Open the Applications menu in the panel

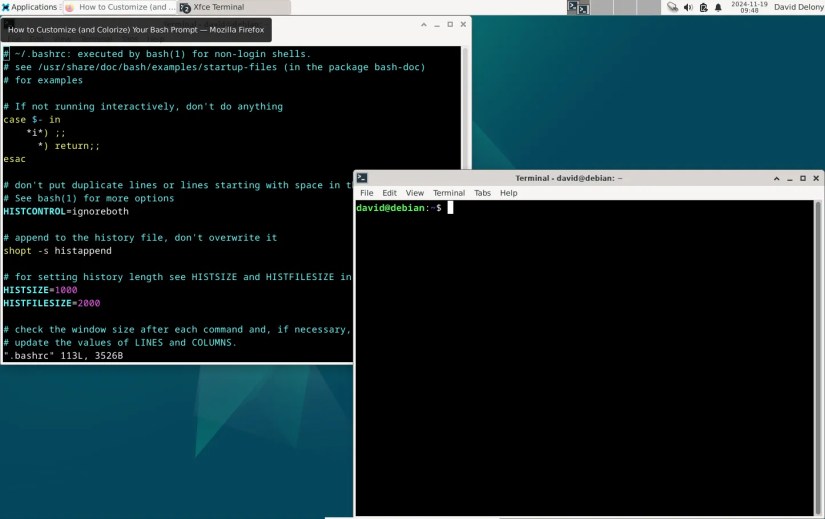pyautogui.click(x=29, y=7)
